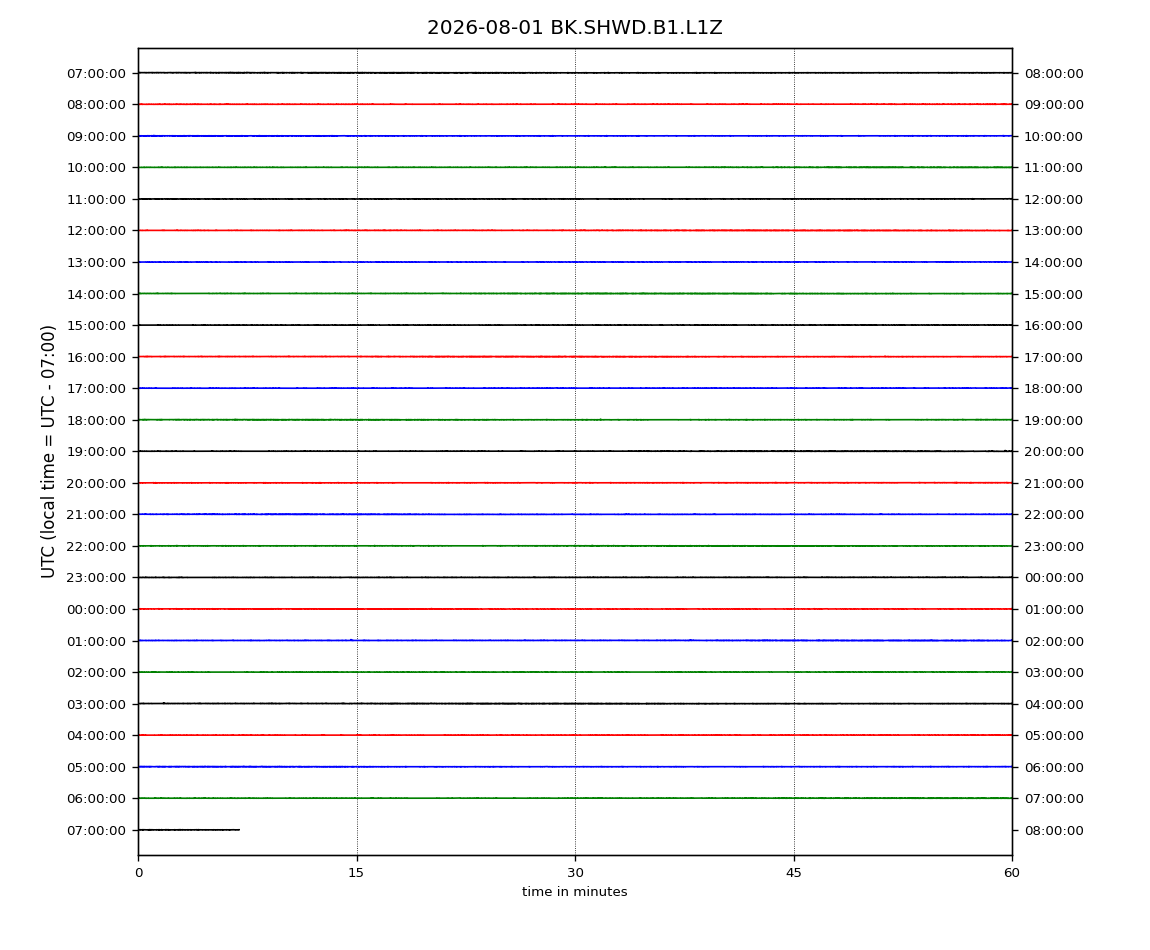Click the plot title "2026-08-01 BK.SHWD.B1.L1Z"
Screen dimensions: 1150x950
(575, 28)
